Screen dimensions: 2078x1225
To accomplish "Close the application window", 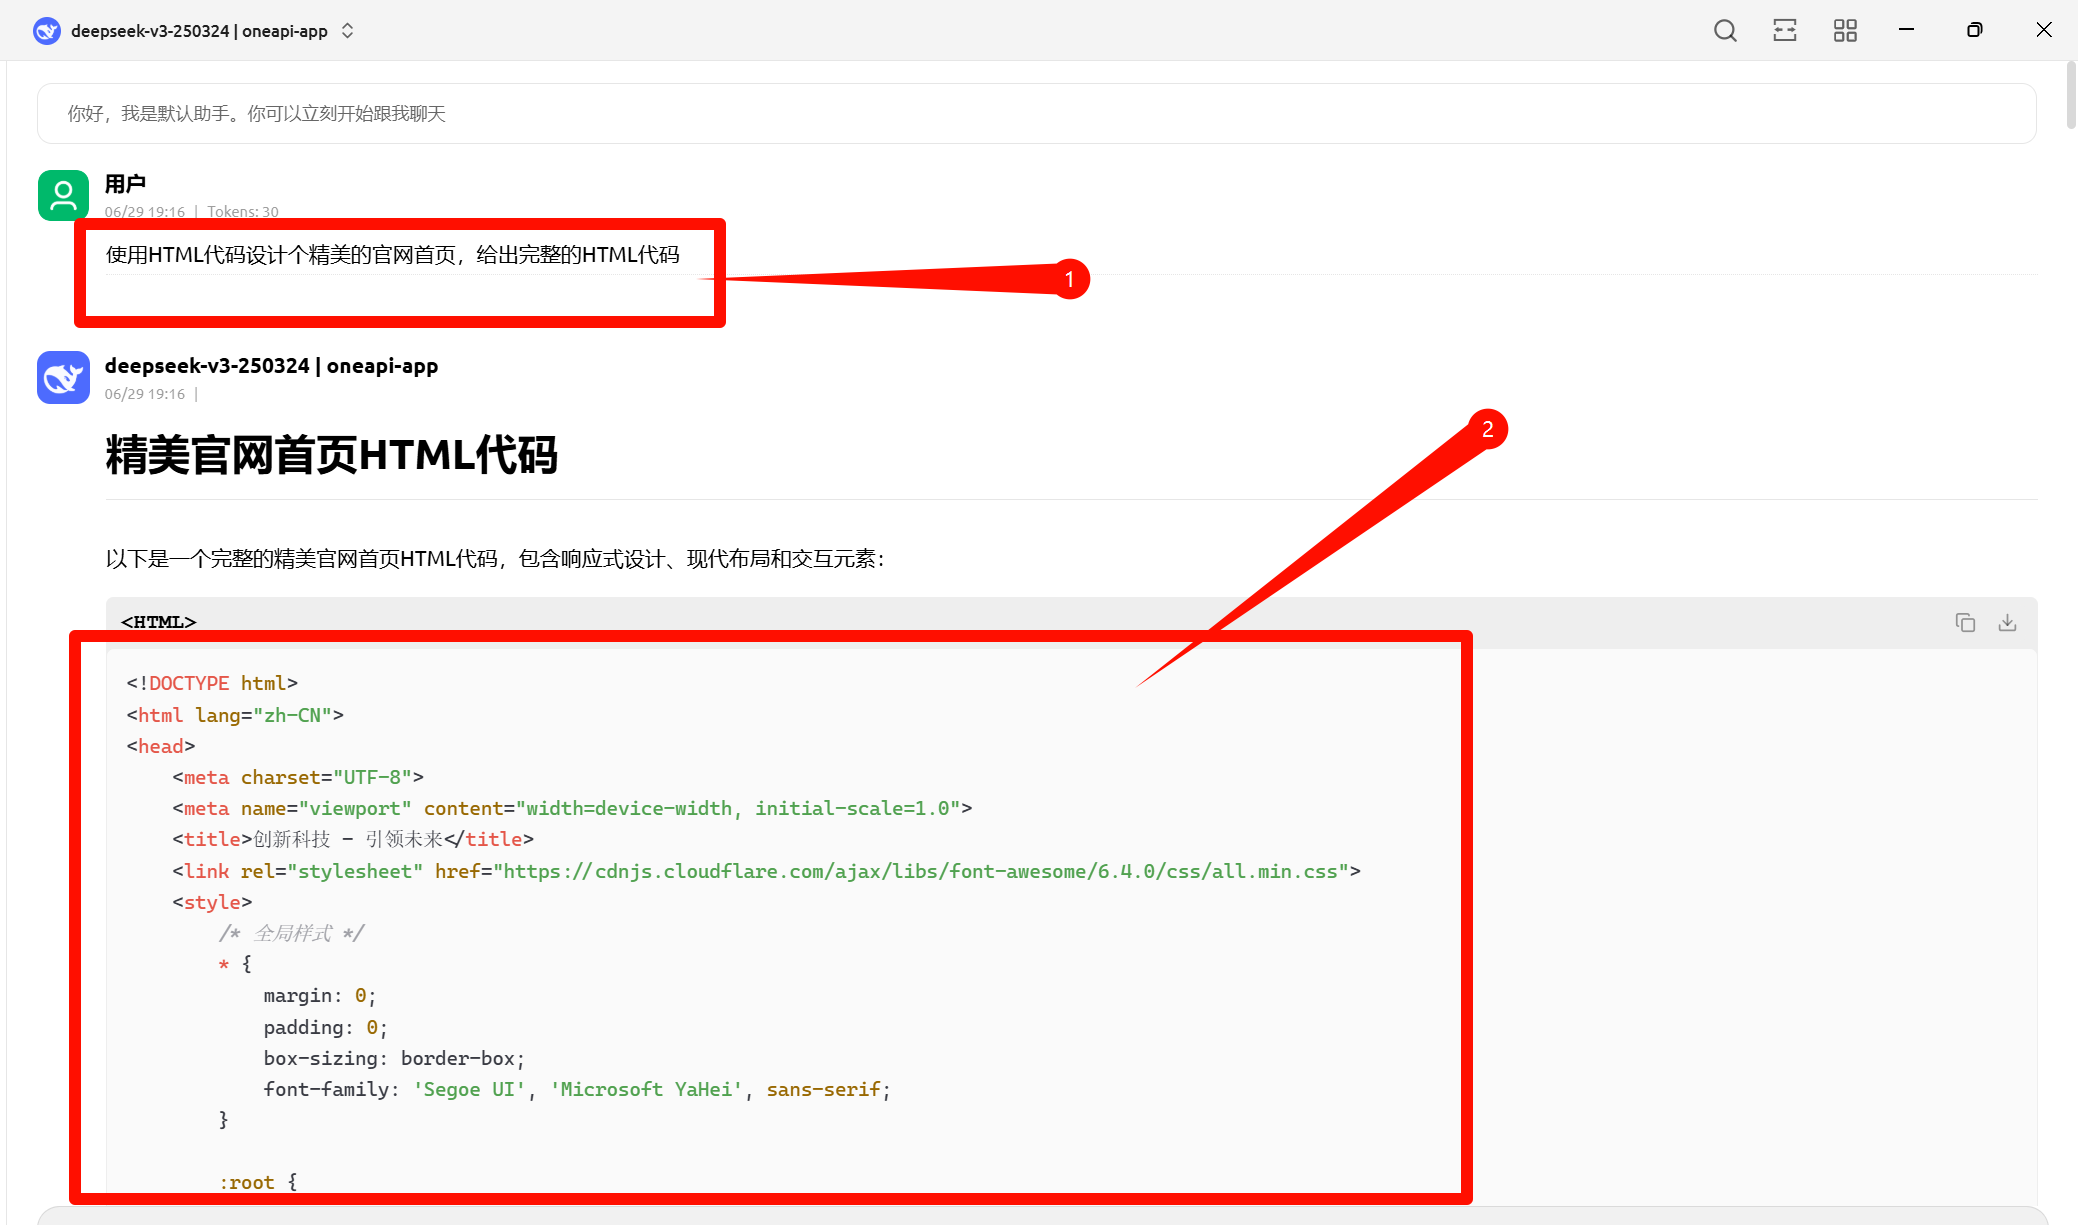I will coord(2044,31).
